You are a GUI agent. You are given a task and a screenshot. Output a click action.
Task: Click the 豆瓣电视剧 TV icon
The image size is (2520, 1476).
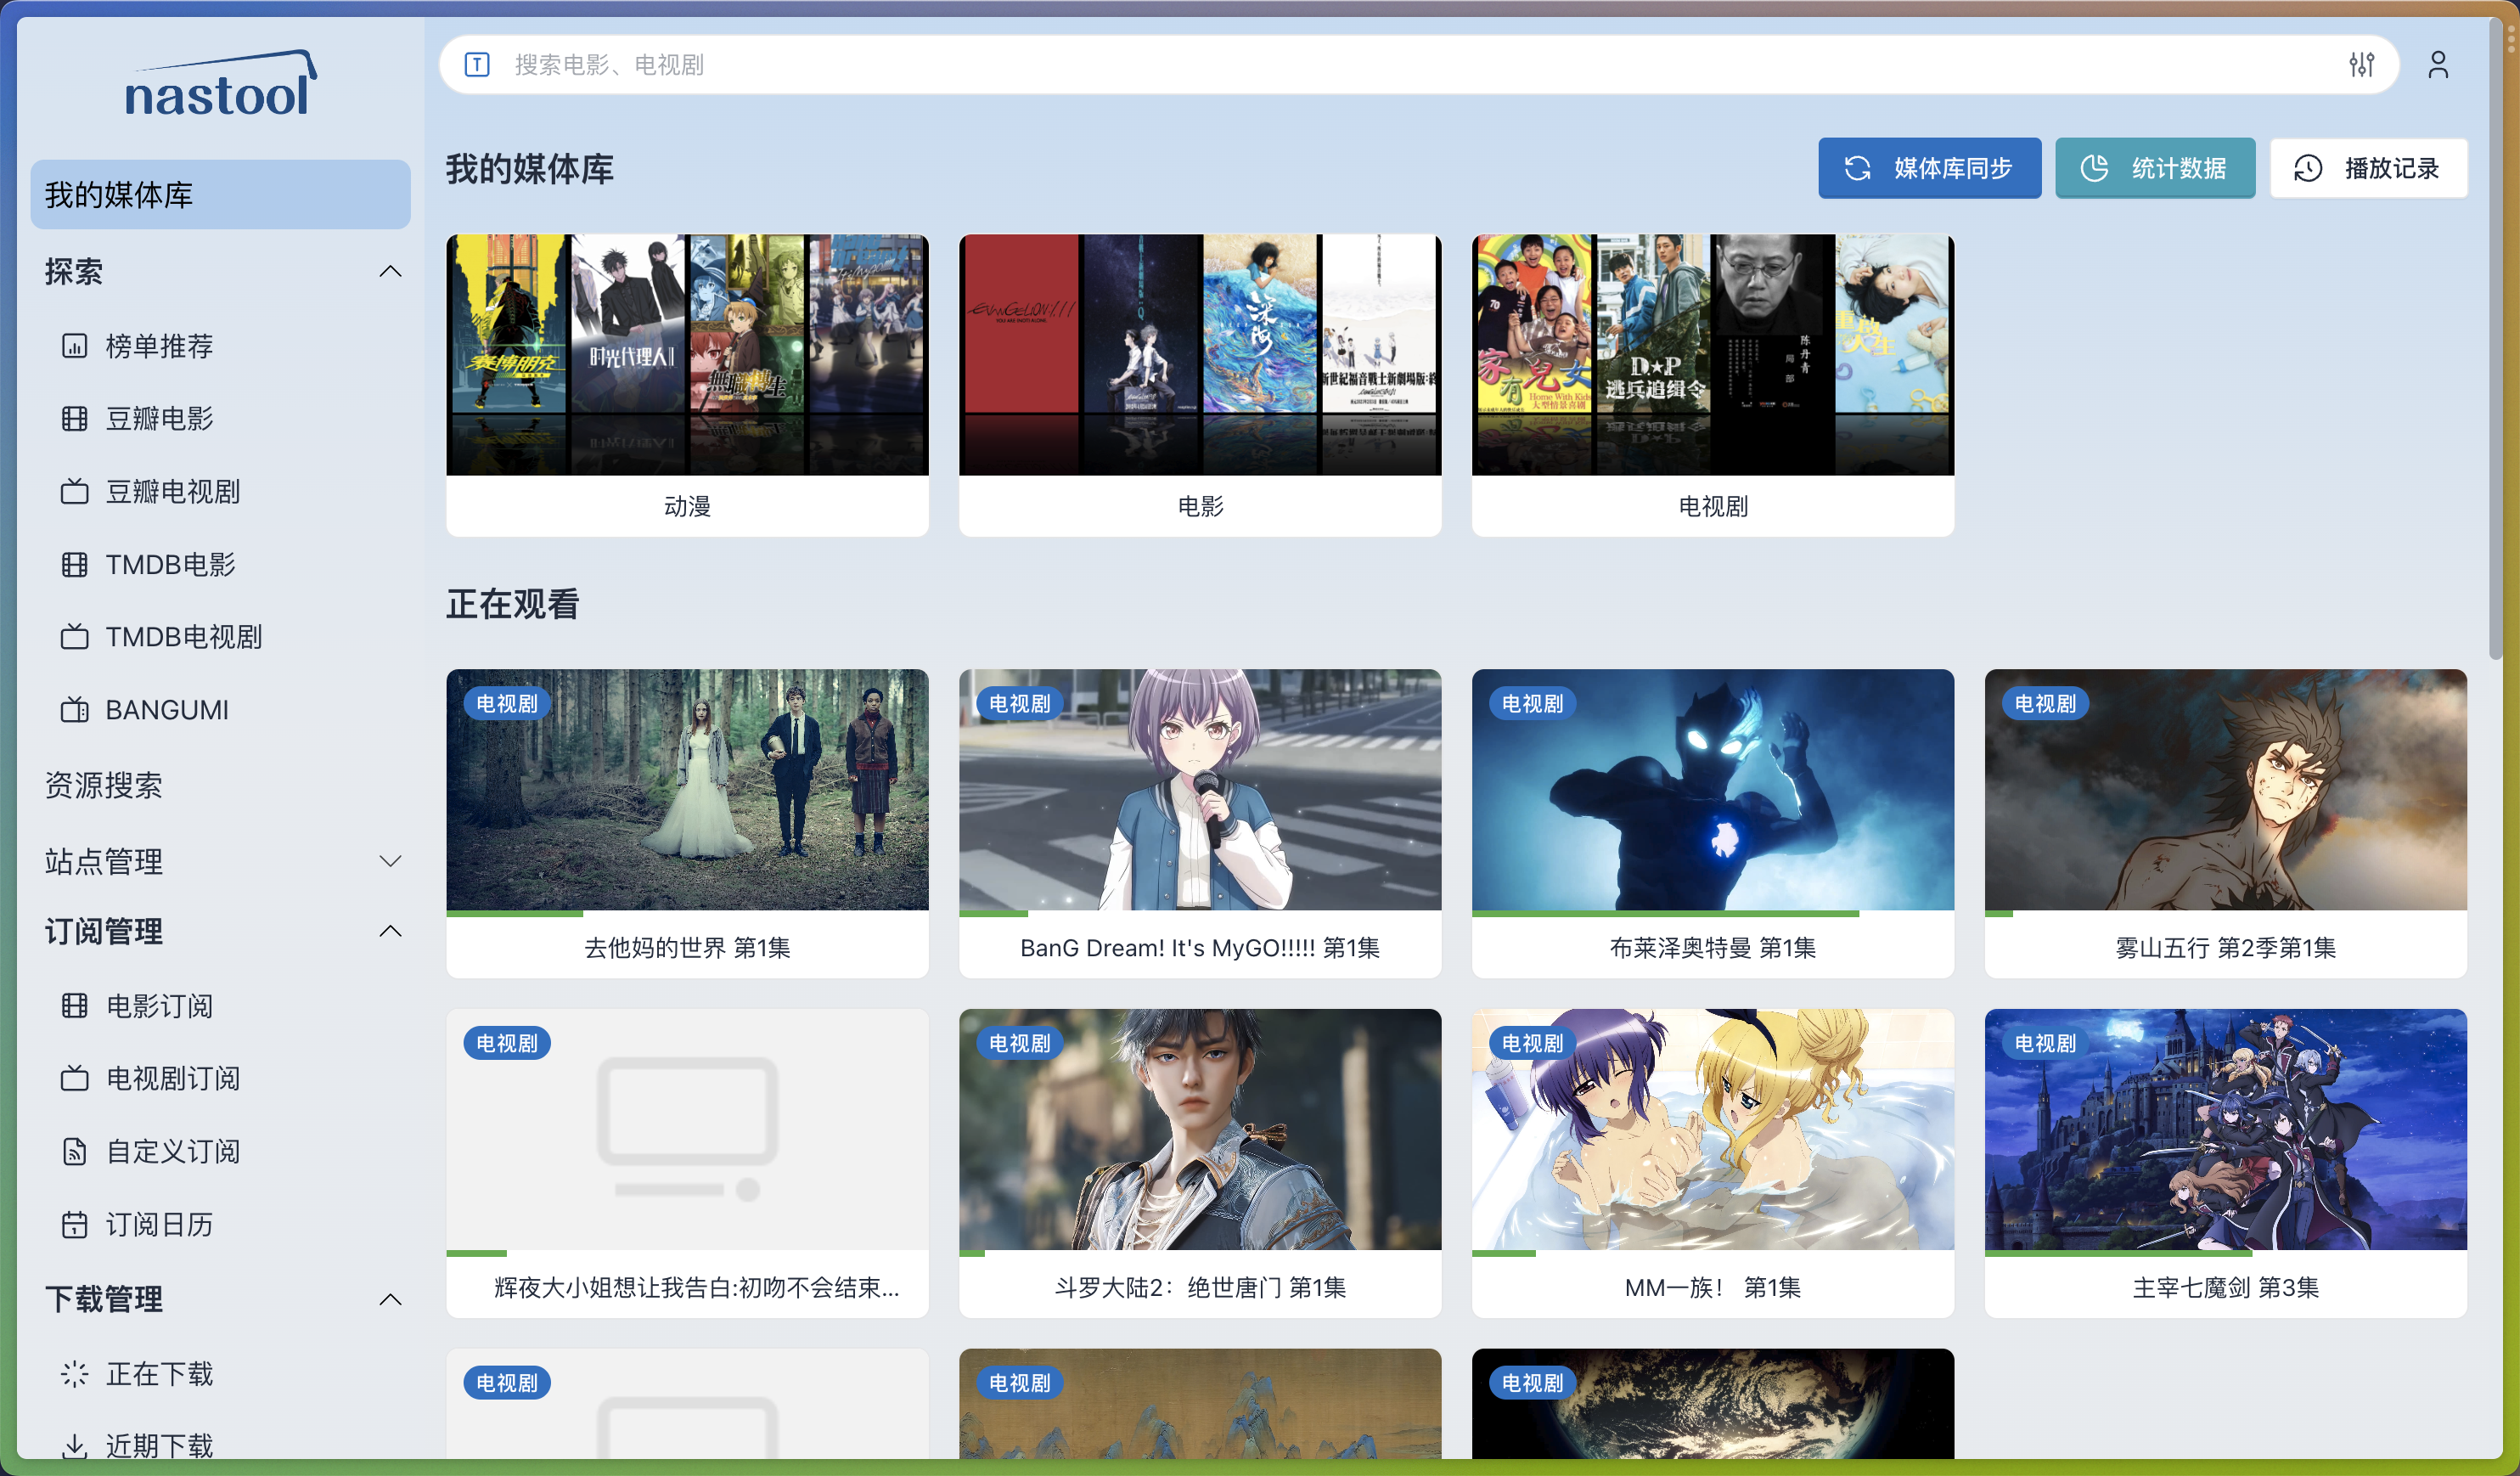(x=75, y=492)
